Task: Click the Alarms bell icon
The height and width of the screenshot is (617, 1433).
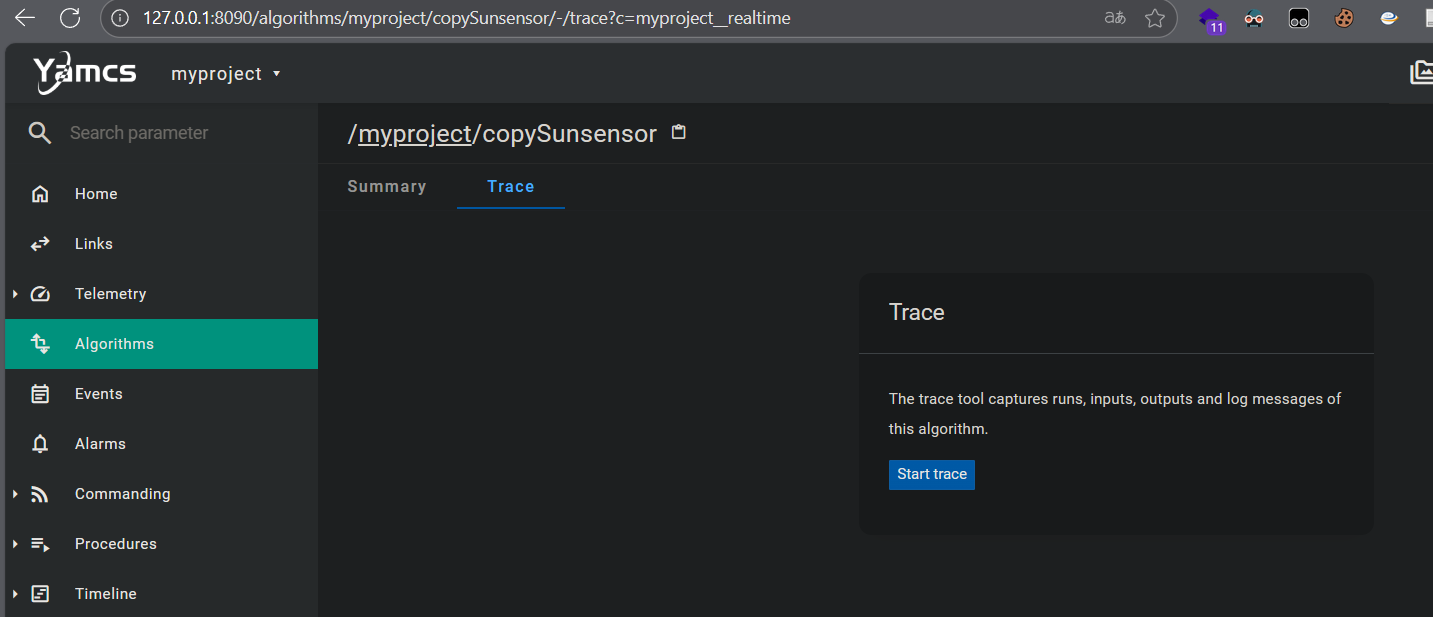Action: tap(40, 444)
